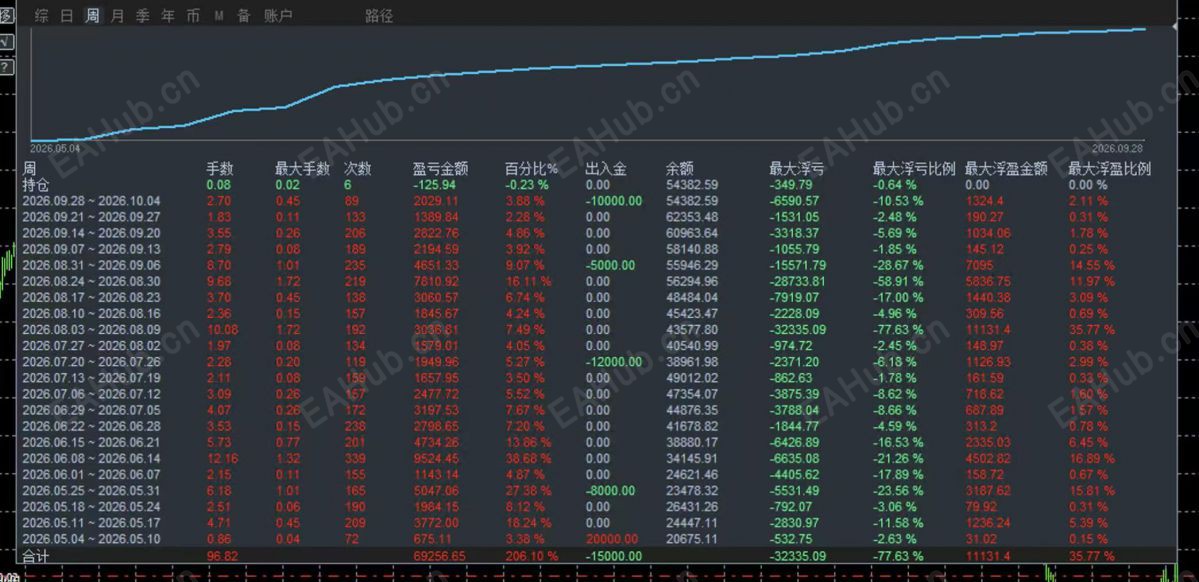The height and width of the screenshot is (582, 1199).
Task: Open the 币 currency tab
Action: tap(193, 15)
